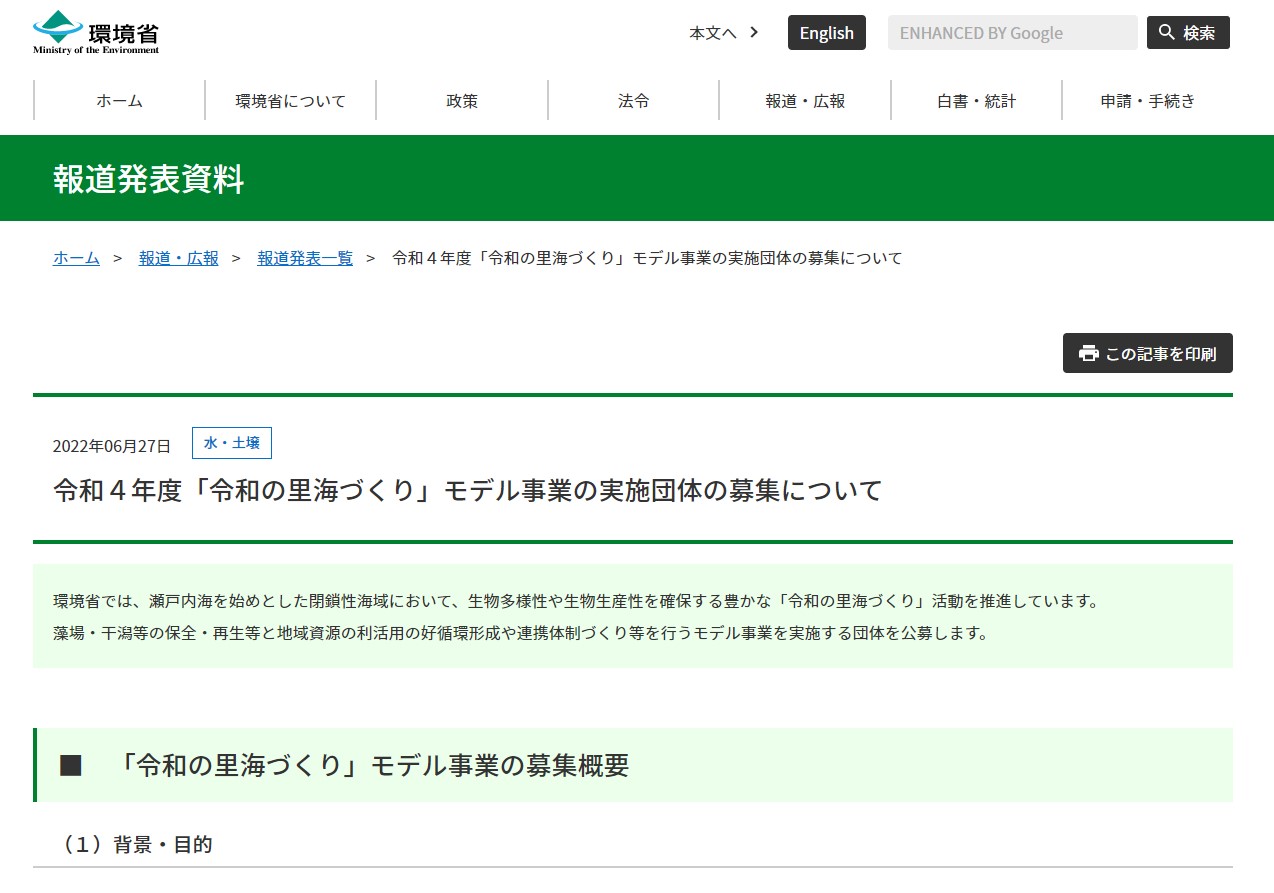1274x893 pixels.
Task: Click the 報道発表資料 green banner heading
Action: [148, 179]
